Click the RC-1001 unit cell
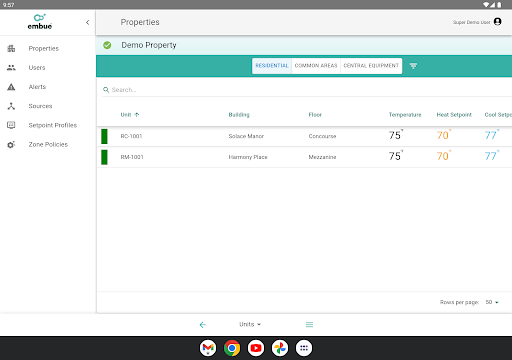Viewport: 512px width, 360px height. pyautogui.click(x=131, y=136)
